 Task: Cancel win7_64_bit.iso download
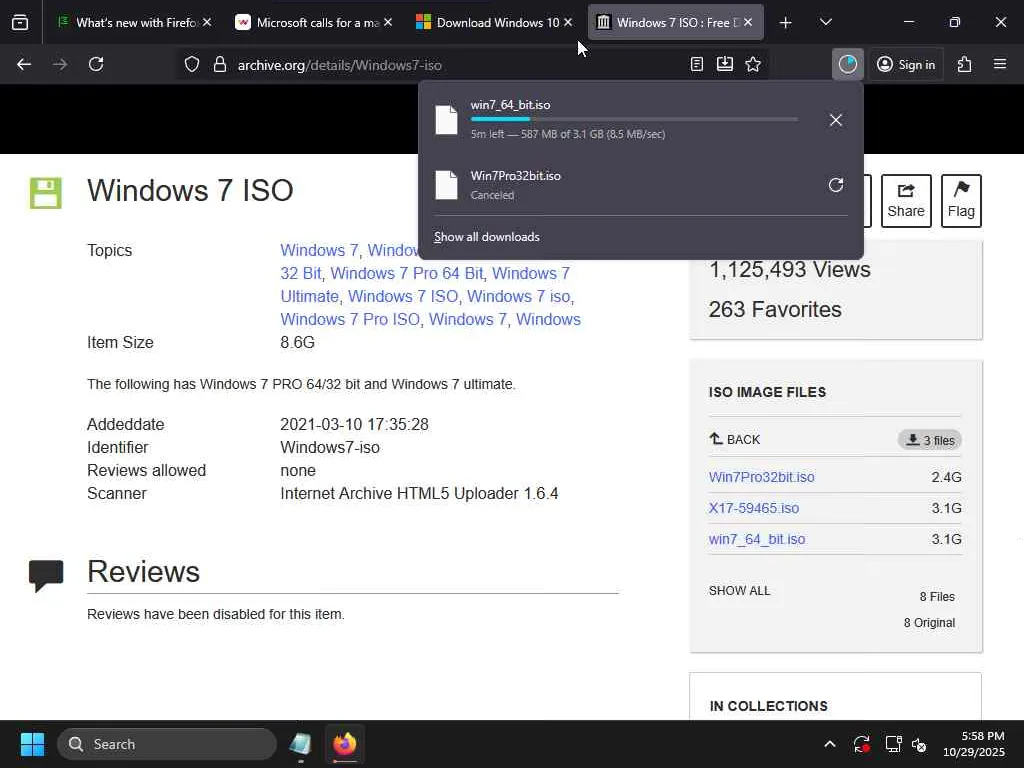coord(836,120)
